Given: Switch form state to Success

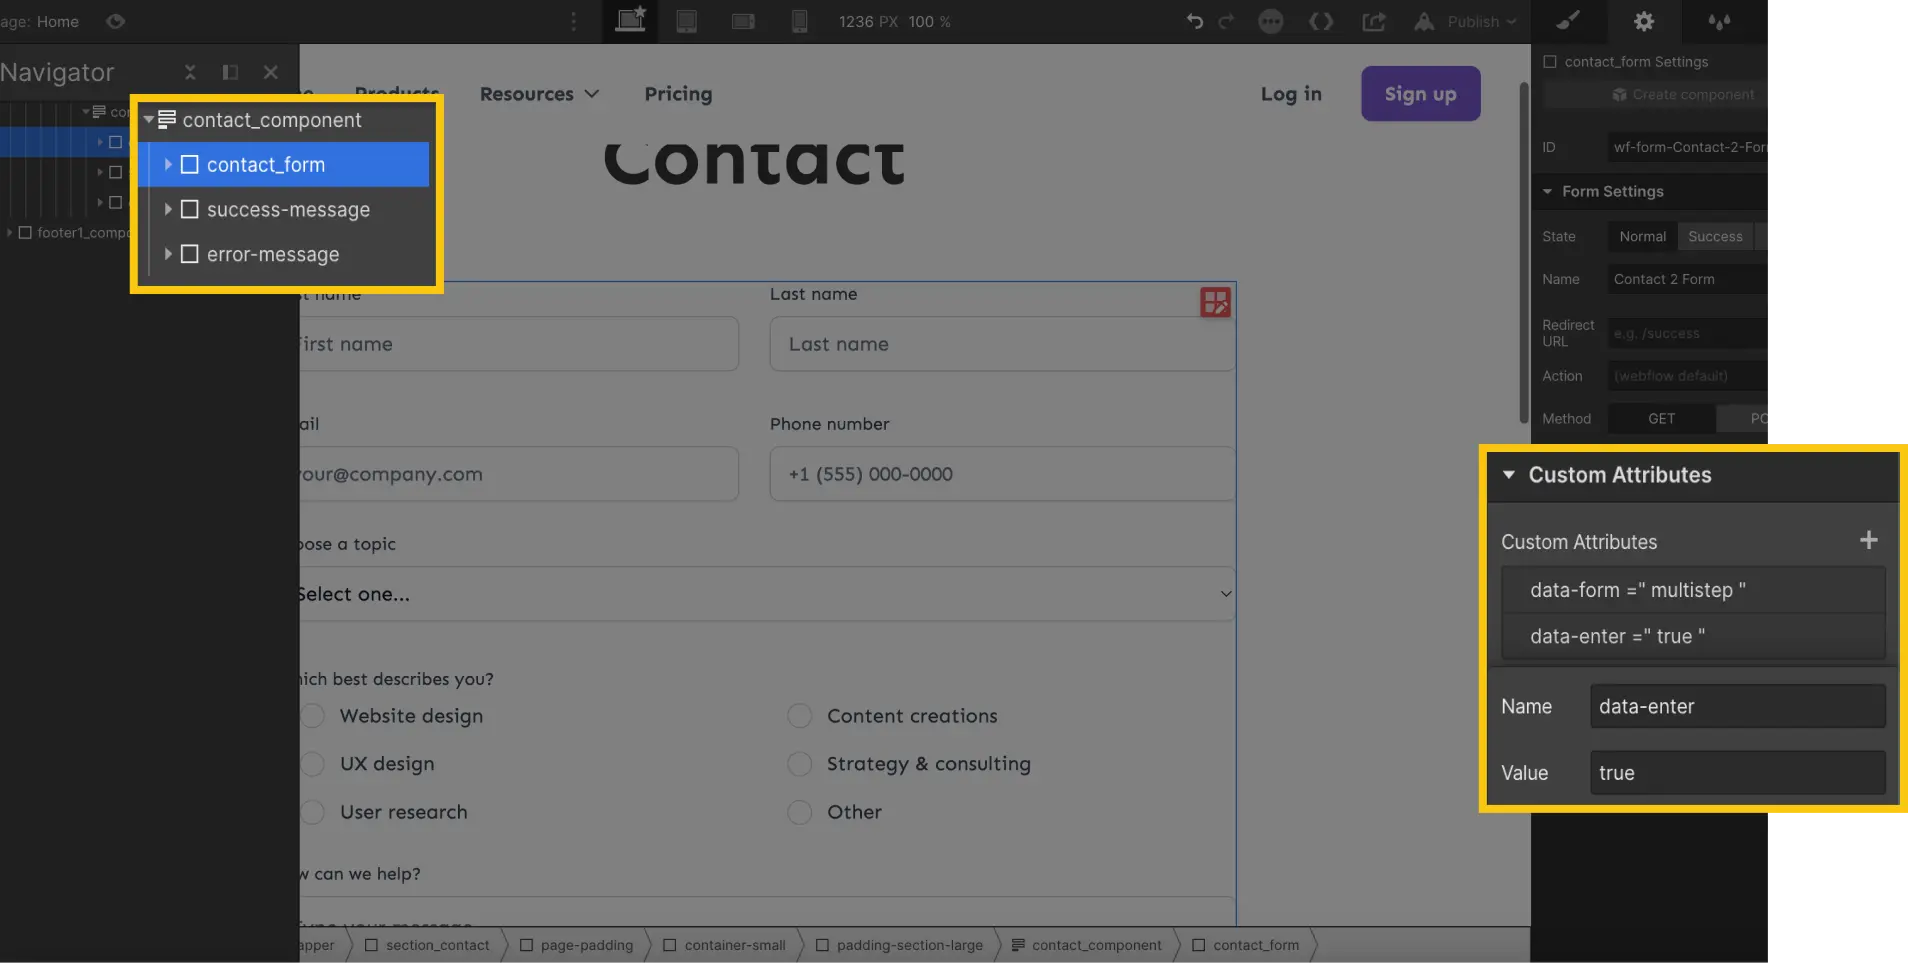Looking at the screenshot, I should [x=1716, y=236].
